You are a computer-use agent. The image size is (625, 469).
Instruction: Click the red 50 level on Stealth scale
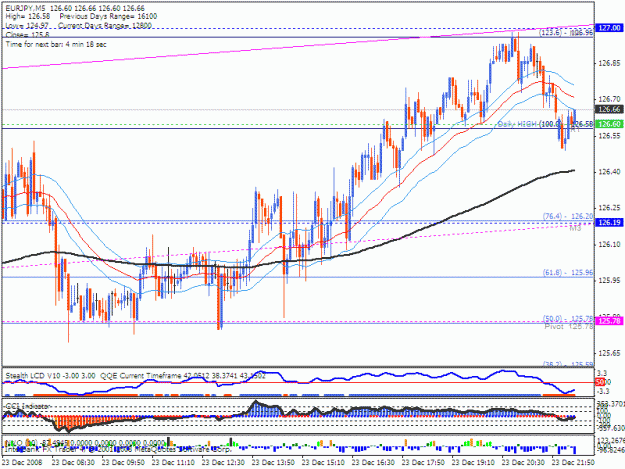(x=600, y=382)
